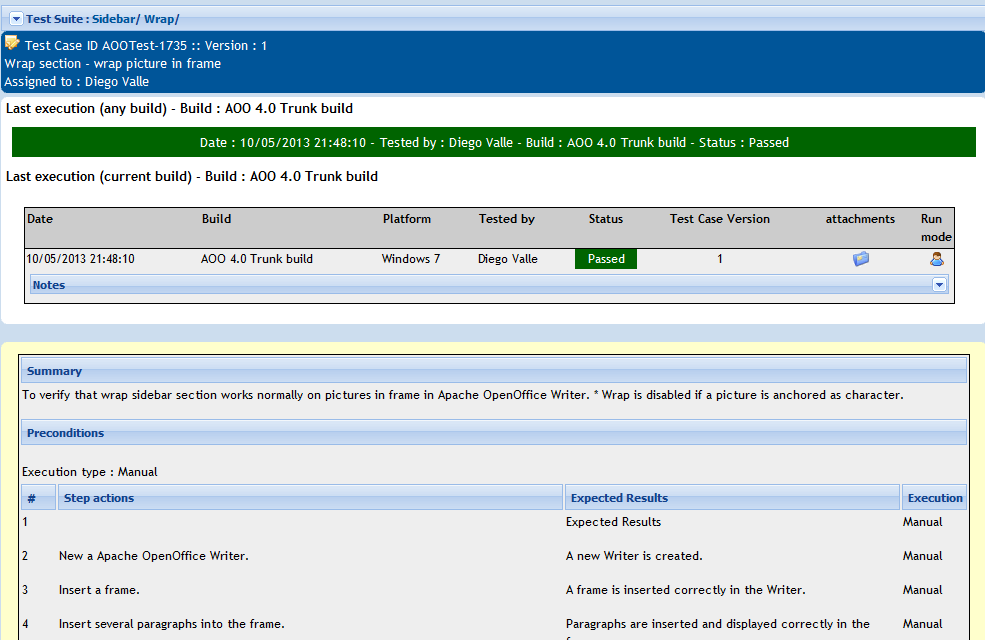The image size is (985, 640).
Task: Click the Status column header
Action: click(x=606, y=219)
